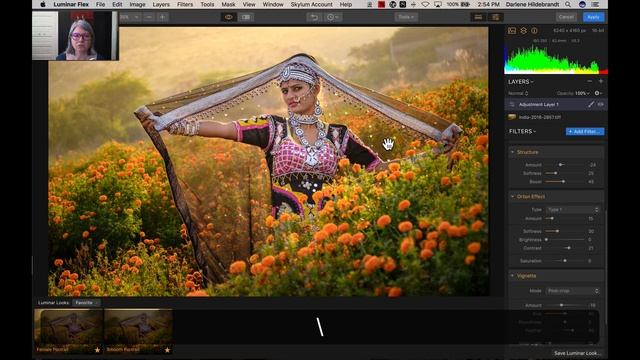Toggle favorite star on Smooth Portrait look
640x360 pixels.
(167, 350)
